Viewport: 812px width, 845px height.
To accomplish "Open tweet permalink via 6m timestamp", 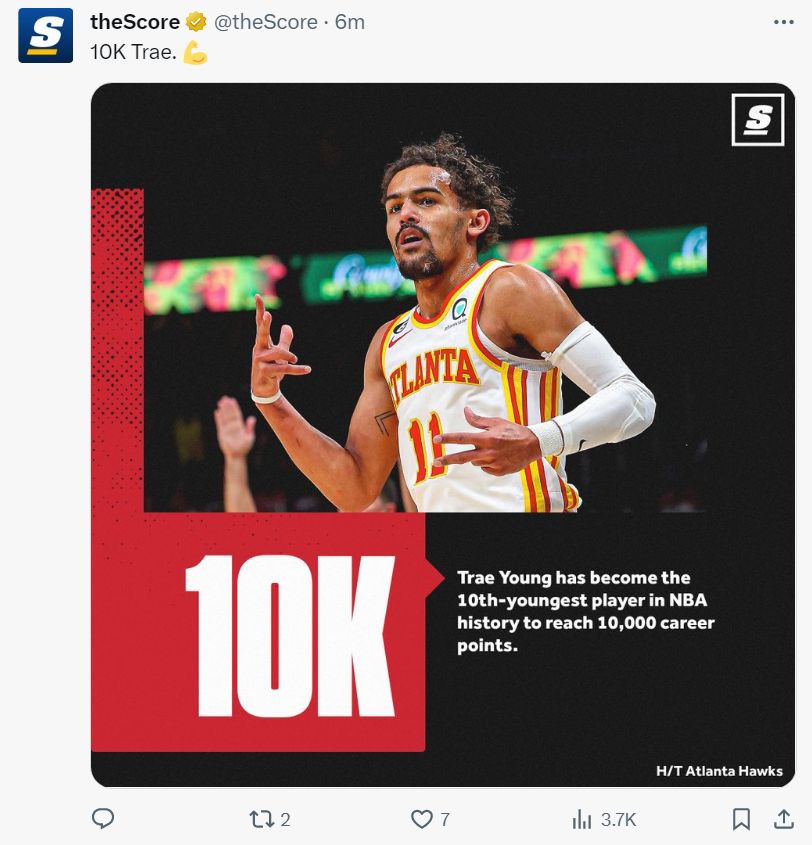I will (x=350, y=22).
